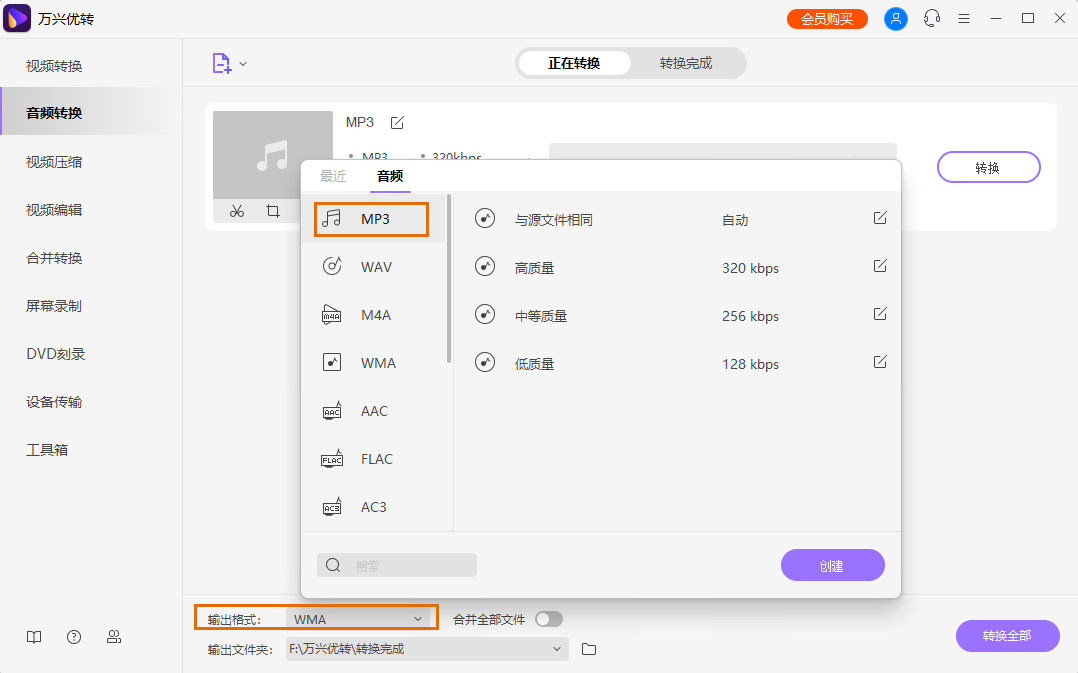Click the format 搜索 input field
The image size is (1078, 673).
(x=397, y=565)
